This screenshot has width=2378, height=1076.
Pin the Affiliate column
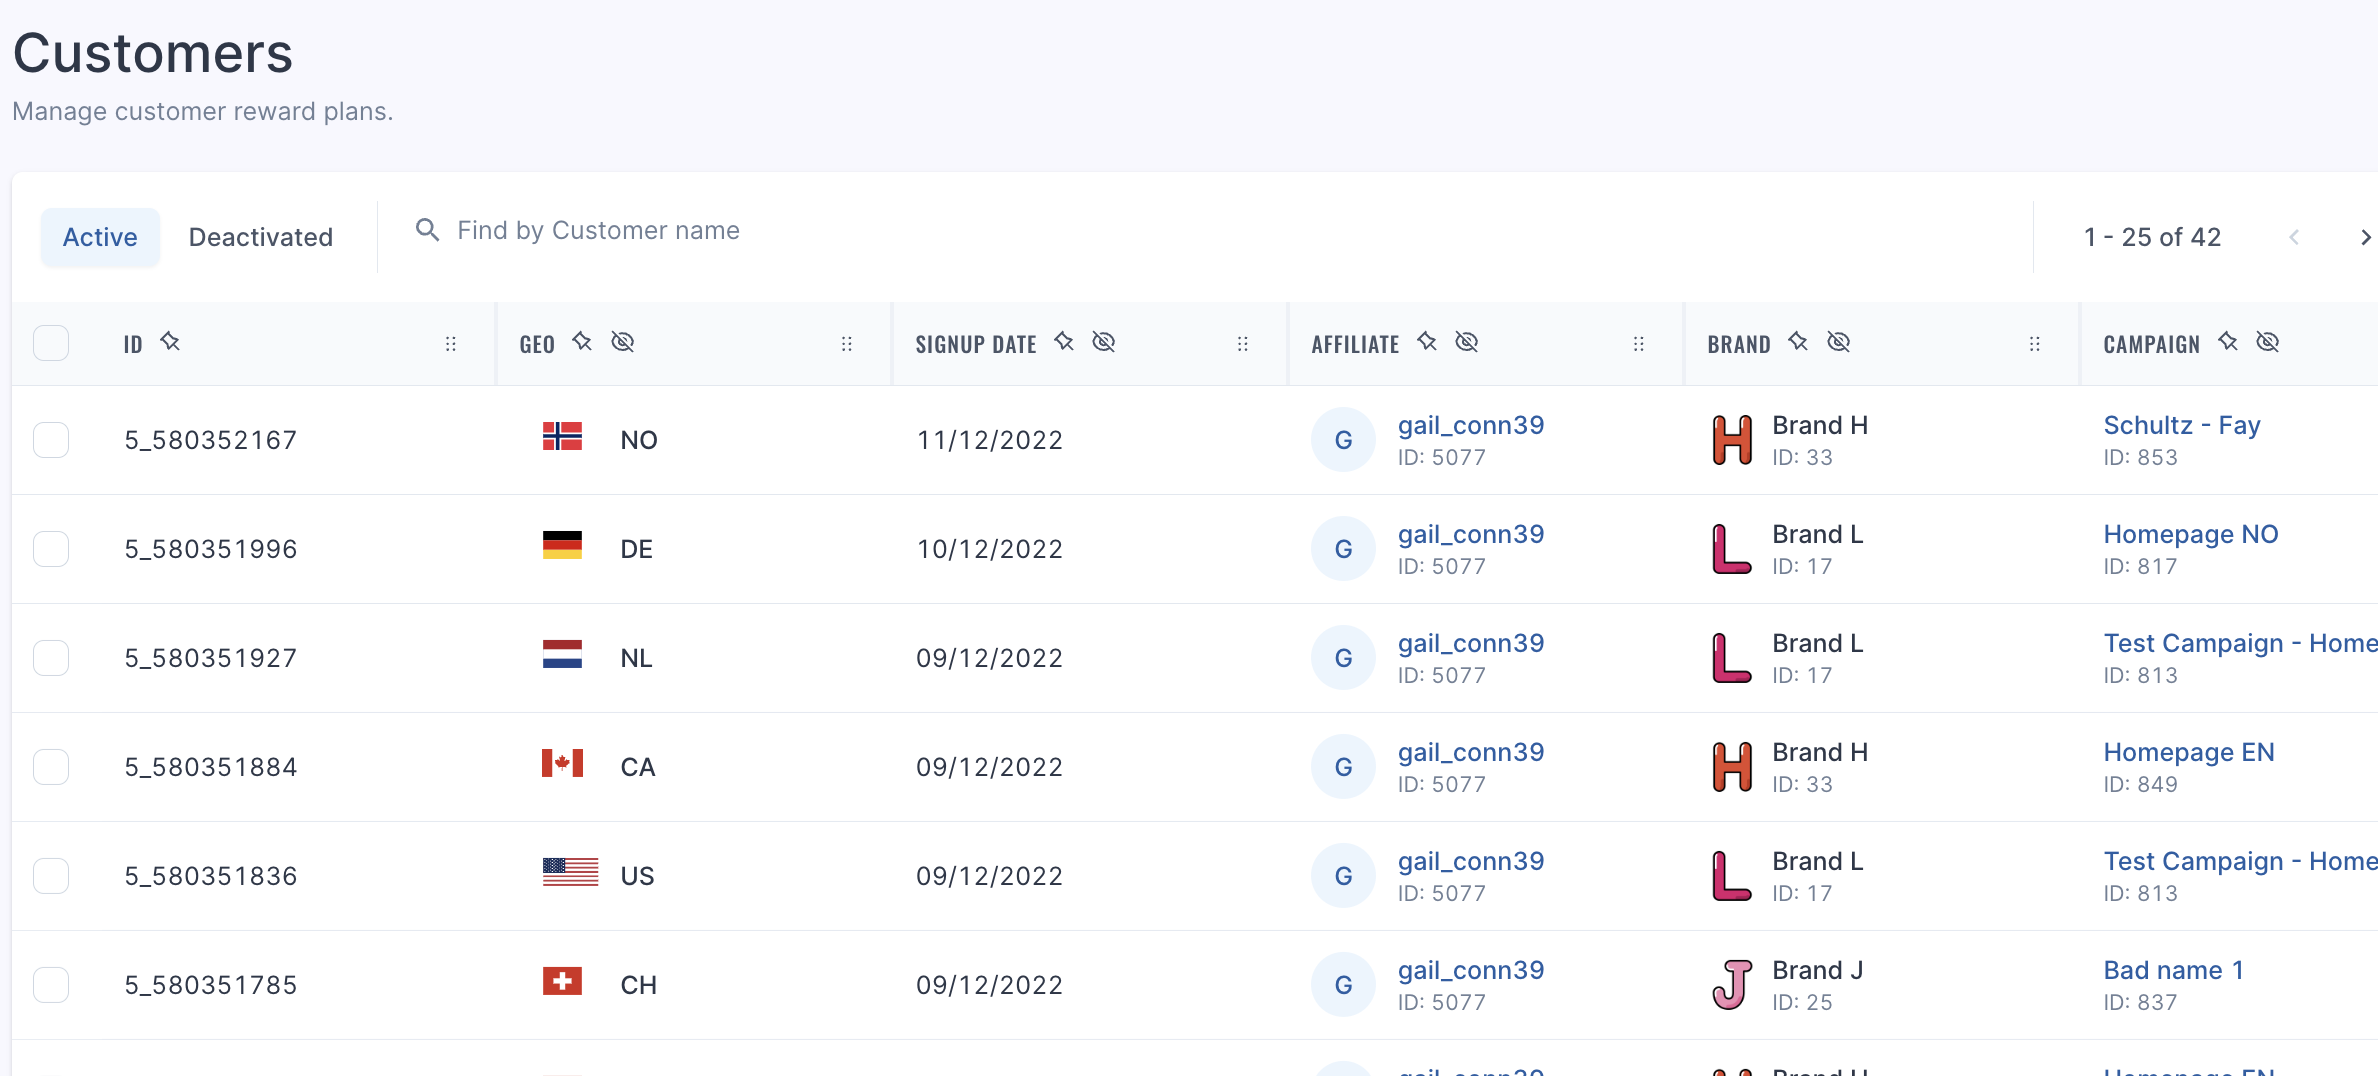tap(1427, 342)
